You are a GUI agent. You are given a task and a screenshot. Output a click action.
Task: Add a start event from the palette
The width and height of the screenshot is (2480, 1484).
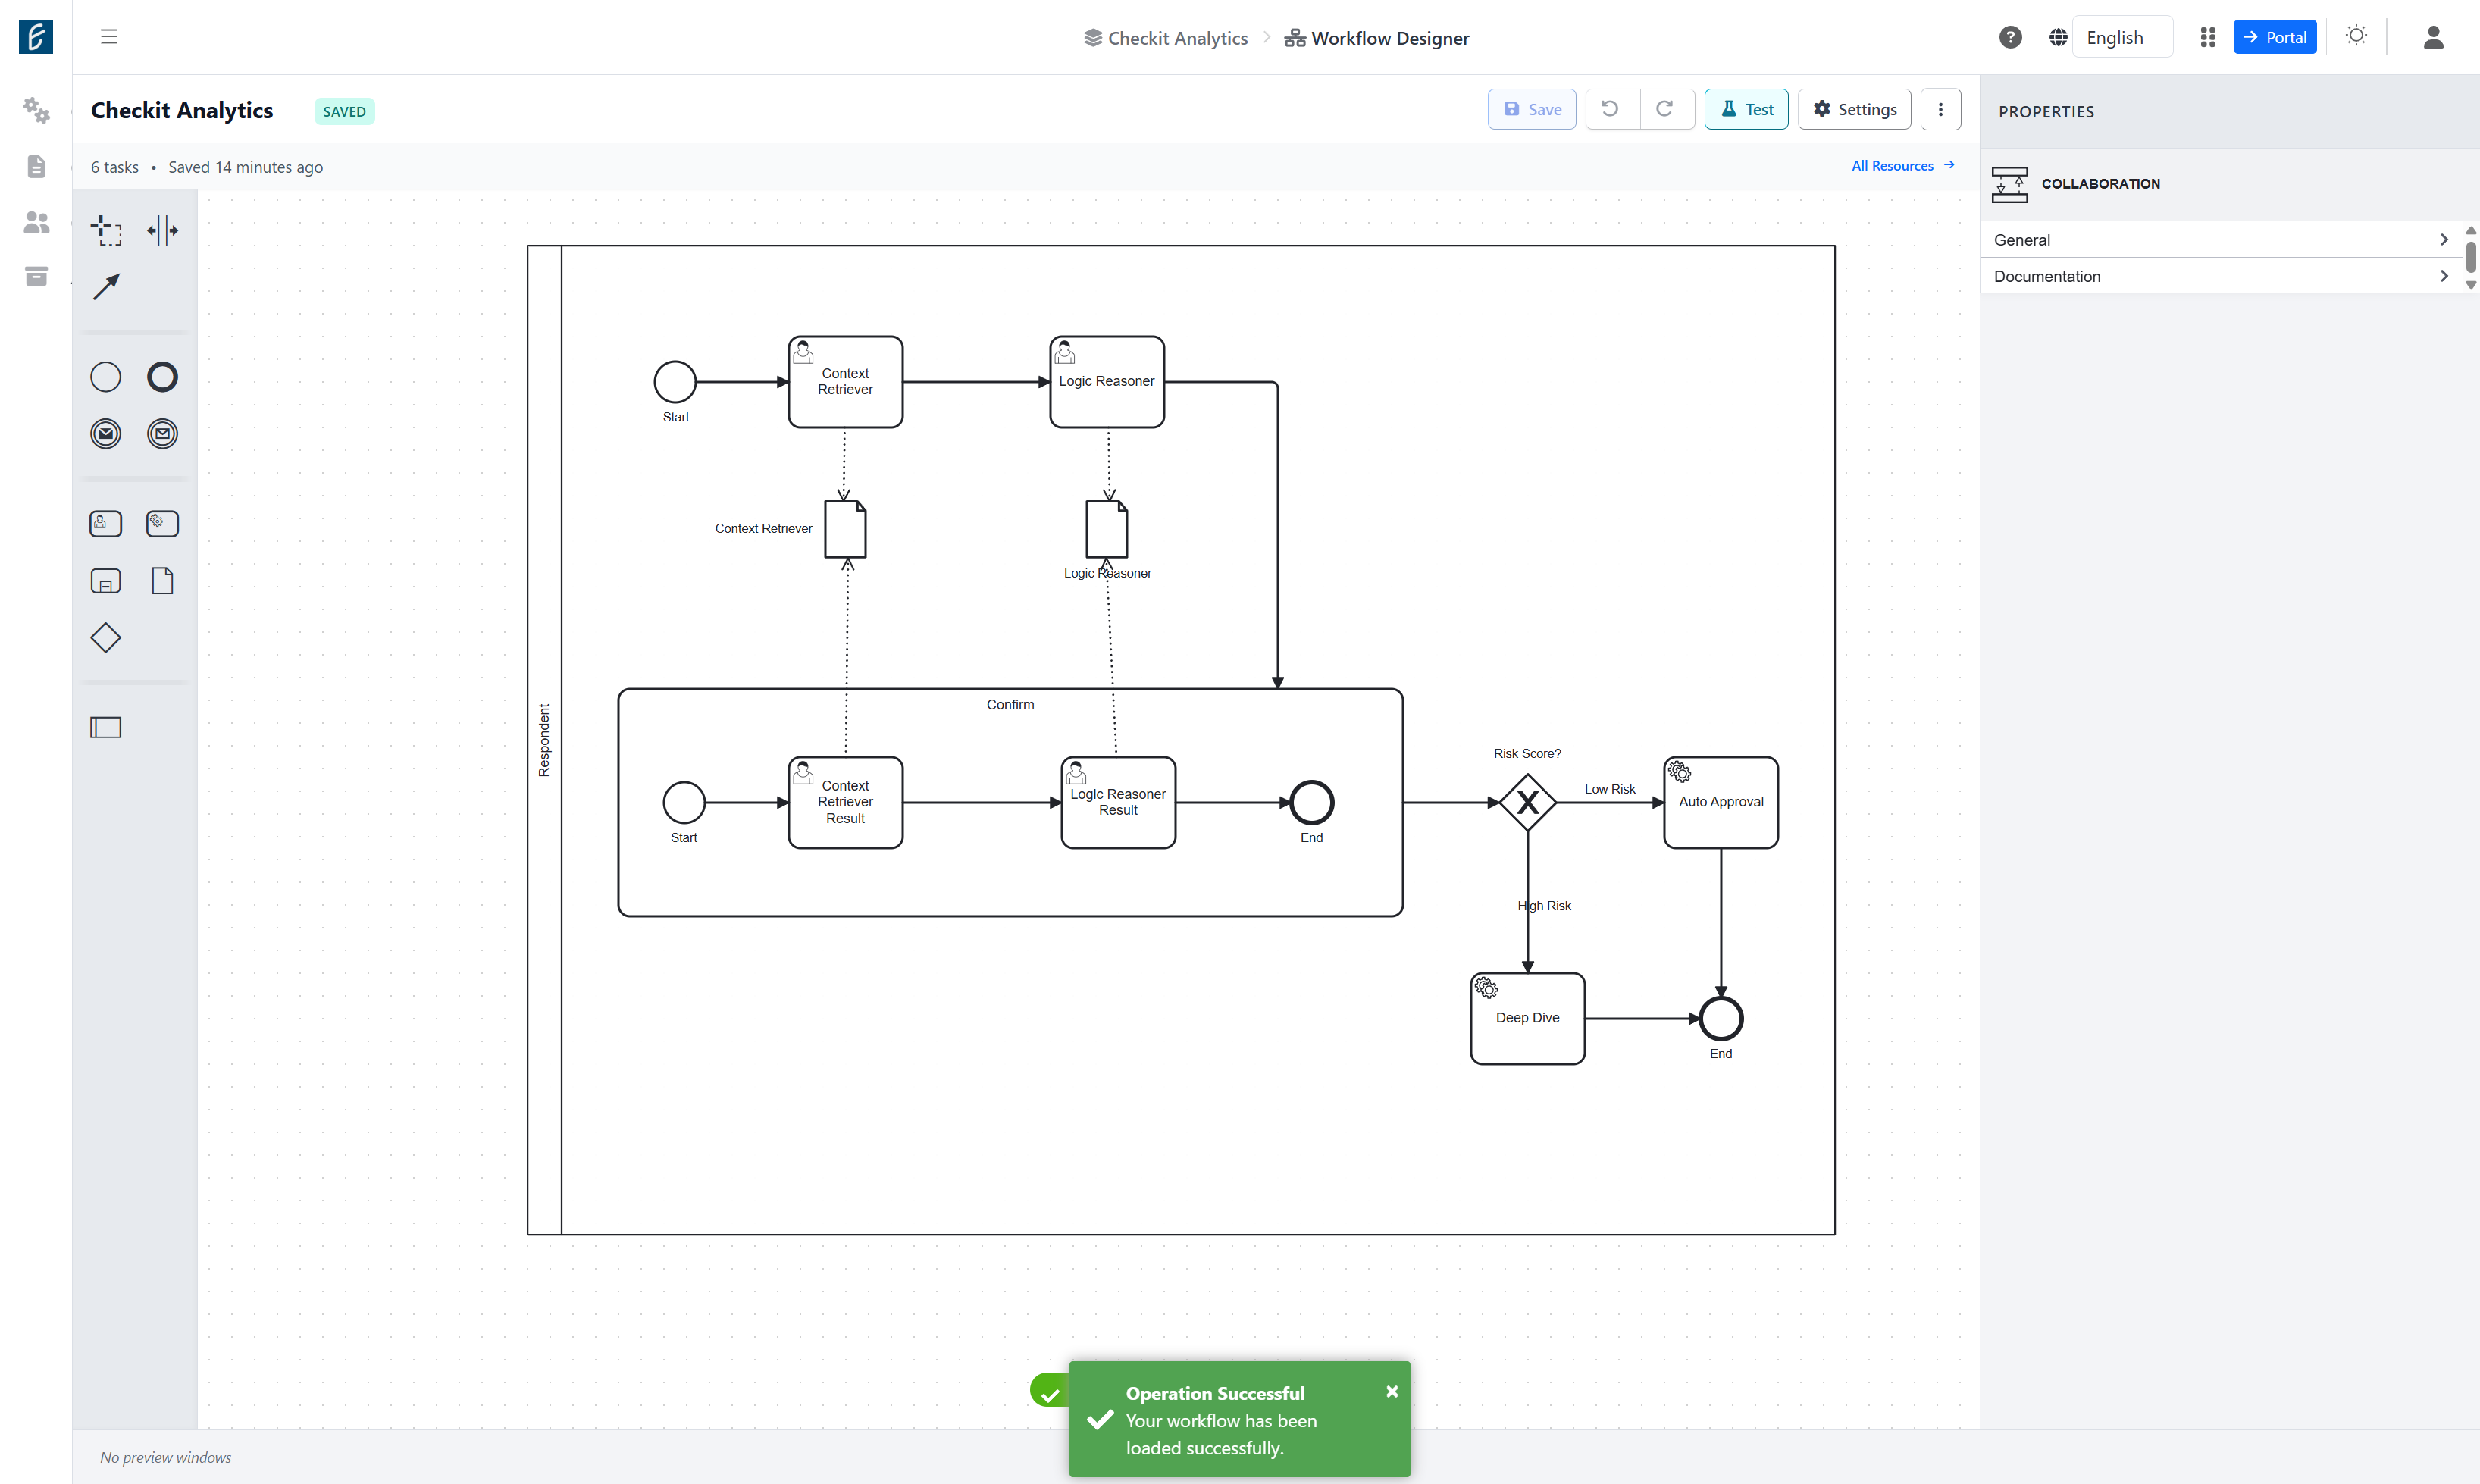106,377
